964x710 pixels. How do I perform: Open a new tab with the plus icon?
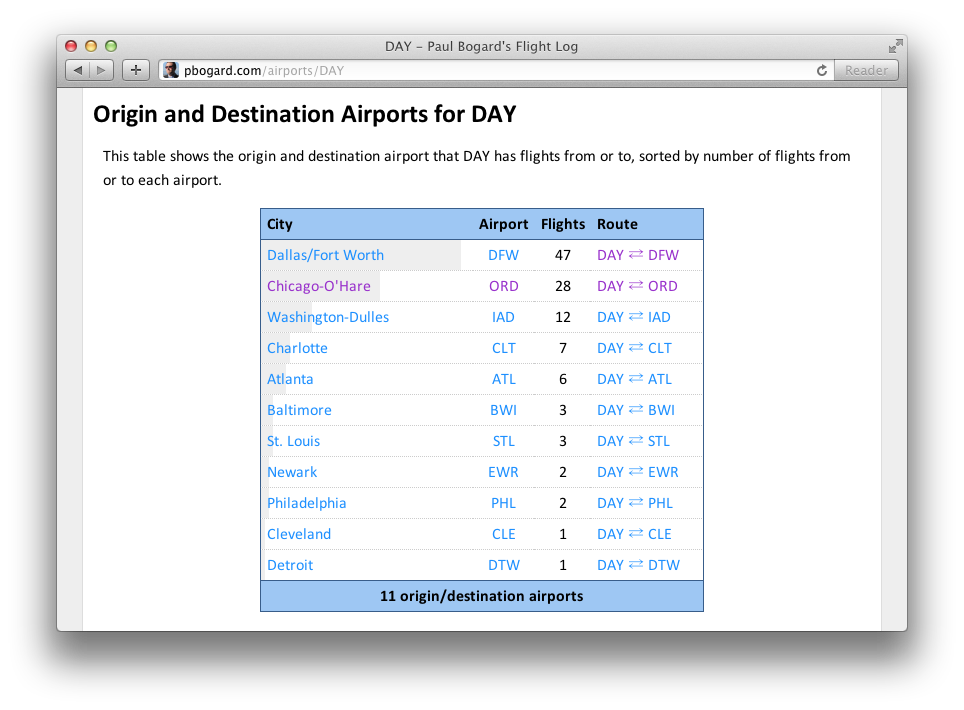(x=135, y=70)
